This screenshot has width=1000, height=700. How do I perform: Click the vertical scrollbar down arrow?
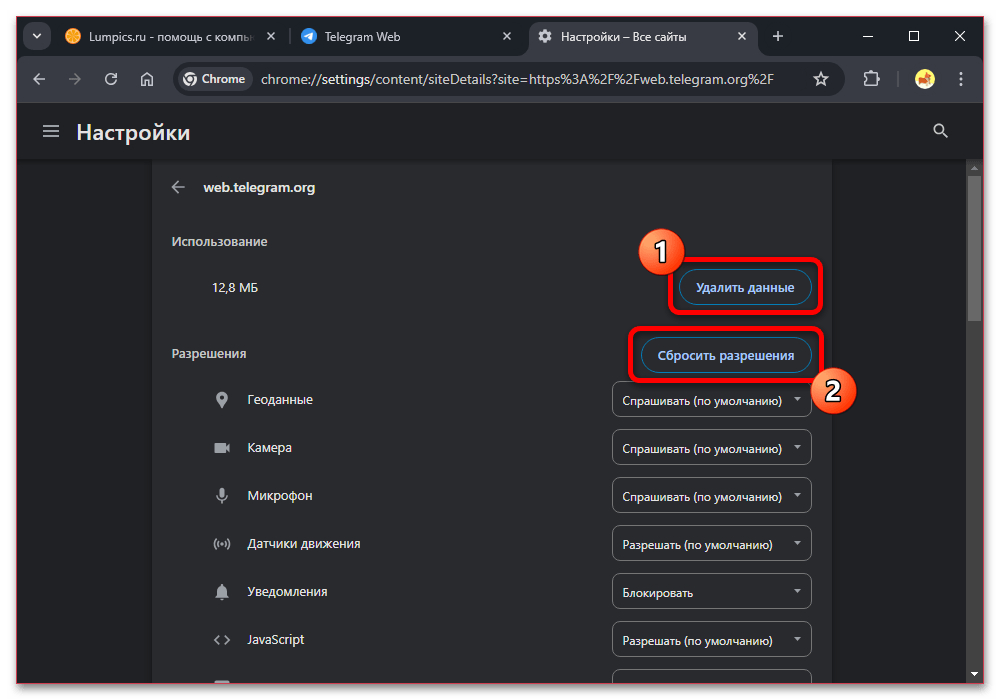pos(974,674)
